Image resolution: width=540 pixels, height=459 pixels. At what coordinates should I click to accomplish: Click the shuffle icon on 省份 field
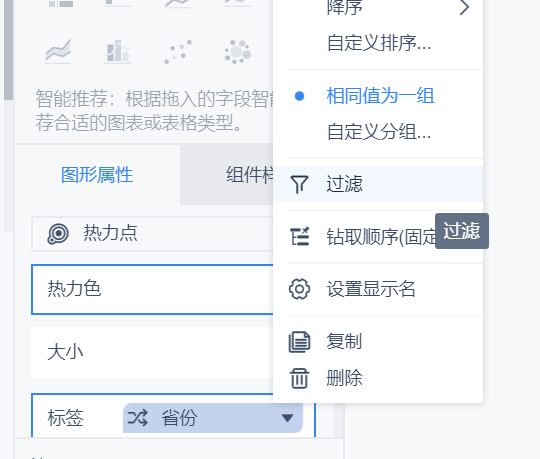tap(137, 418)
